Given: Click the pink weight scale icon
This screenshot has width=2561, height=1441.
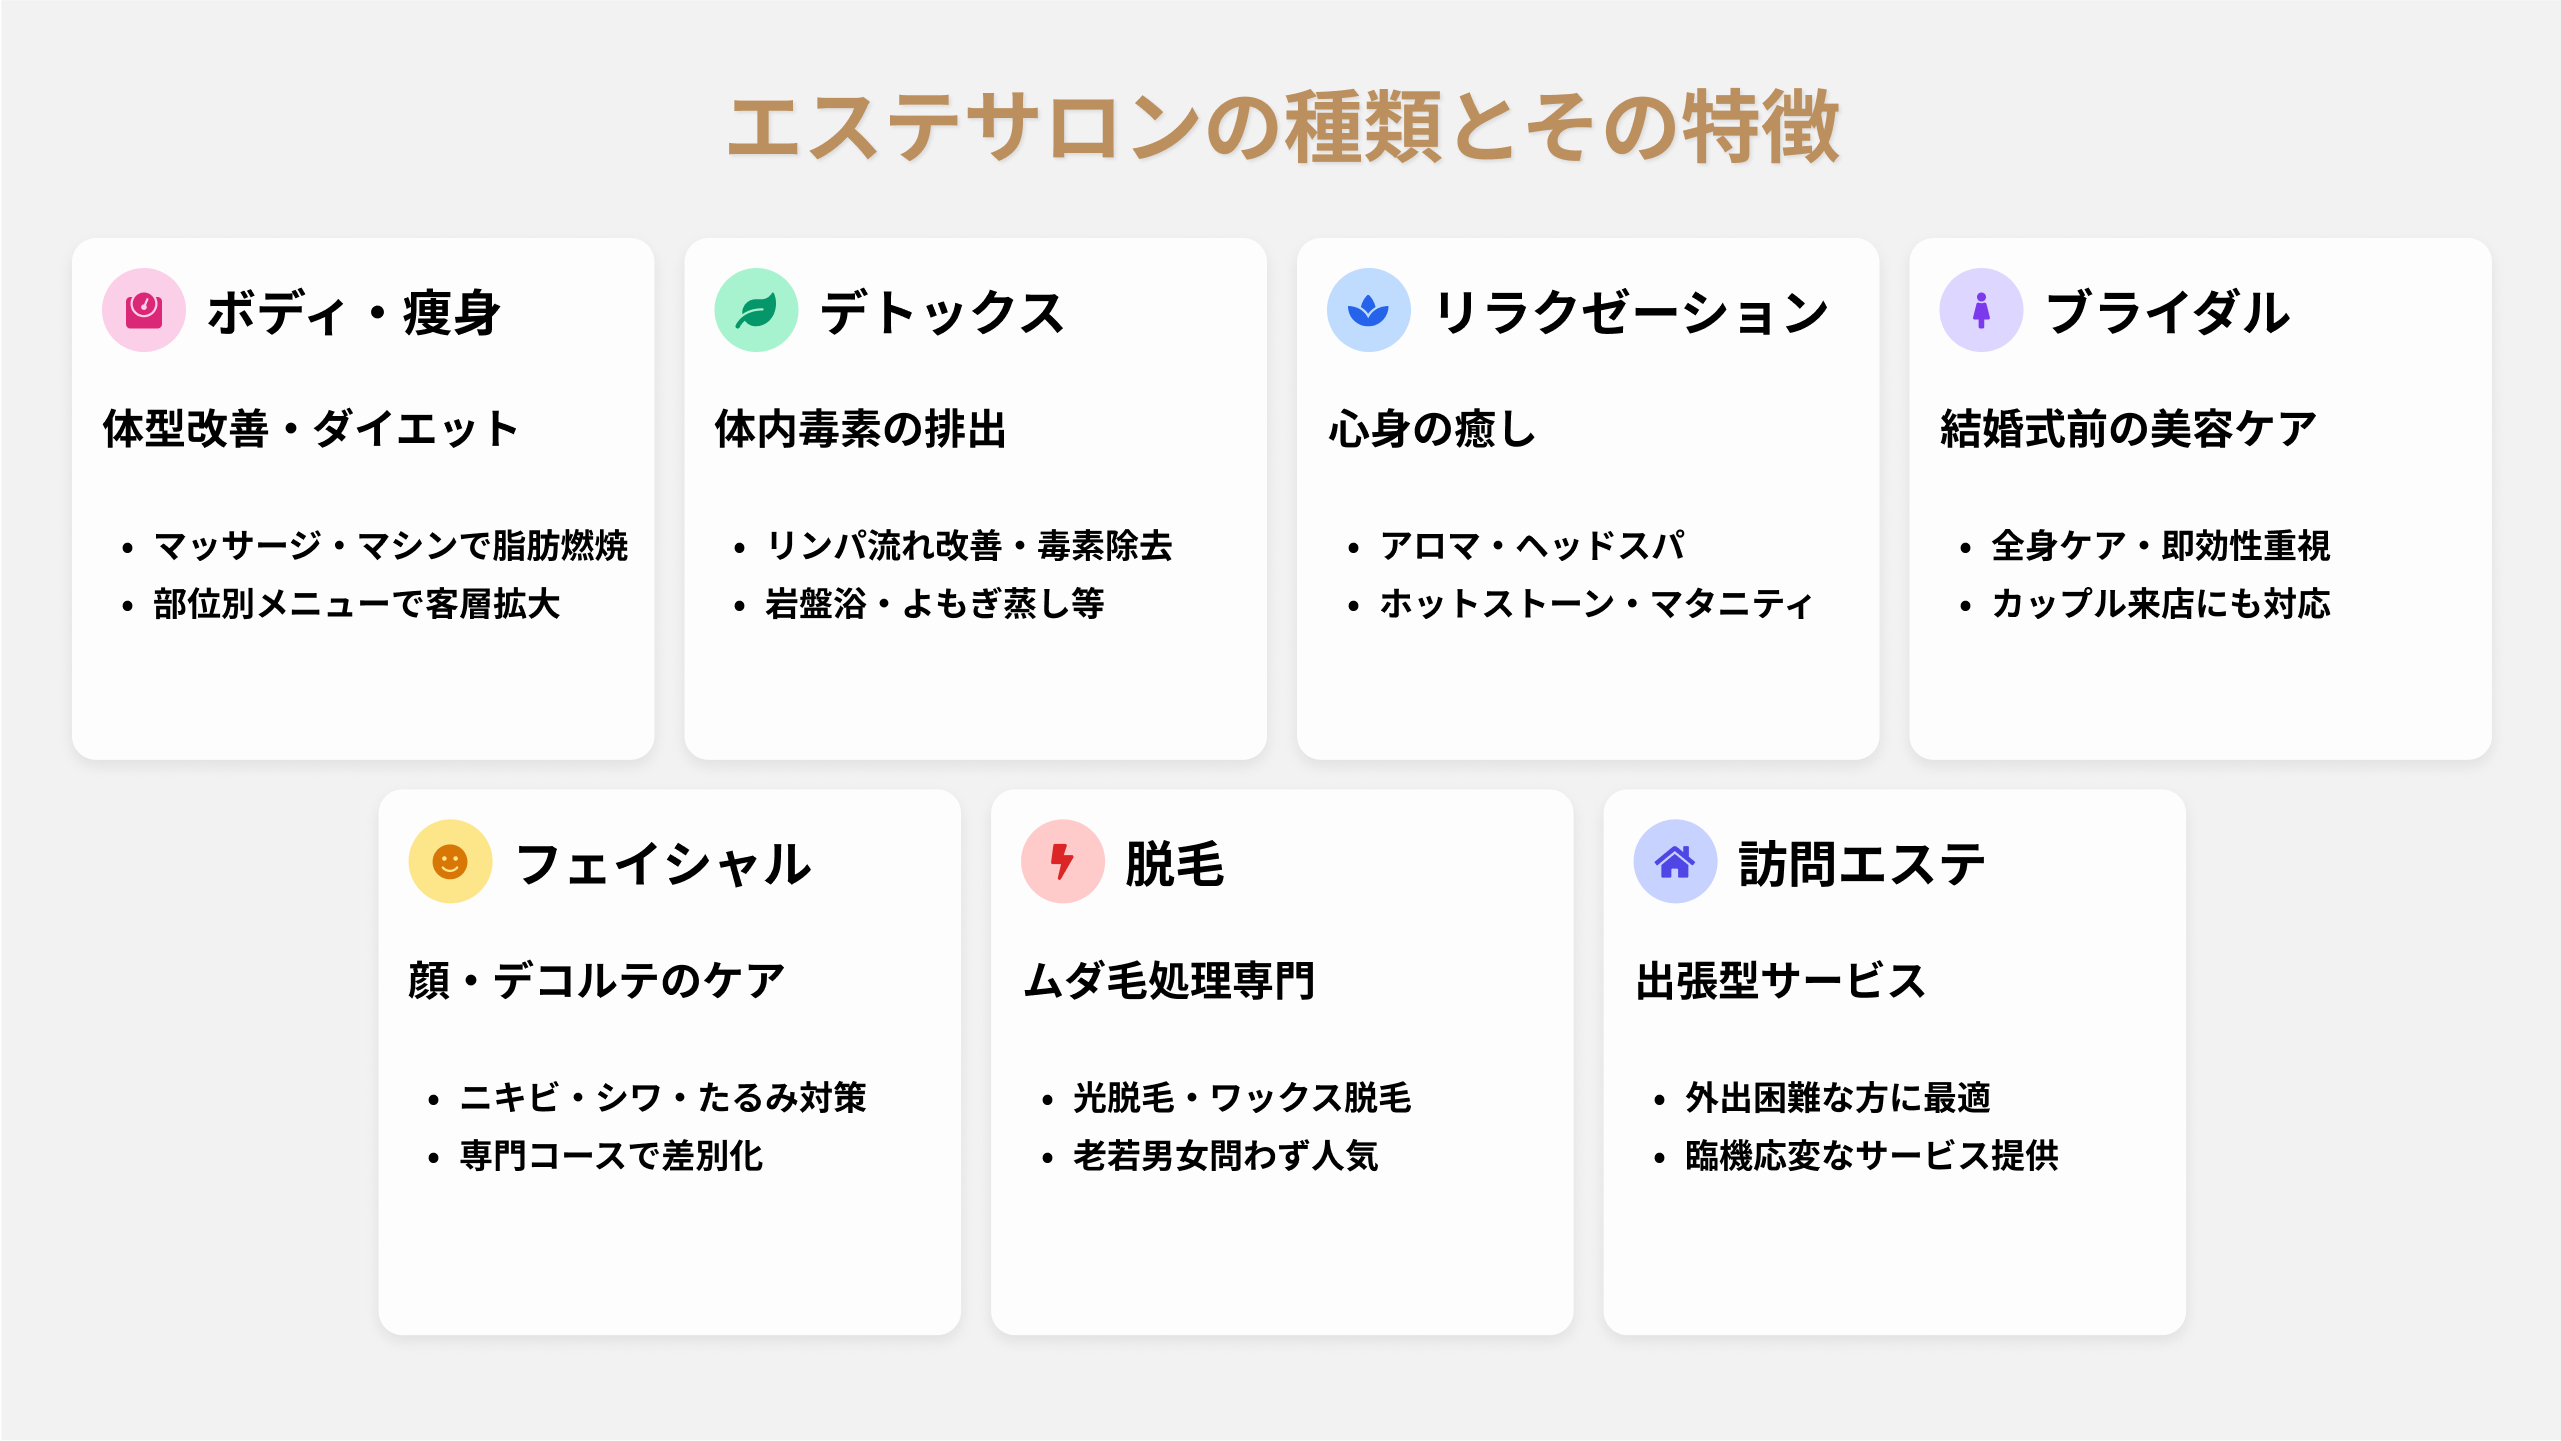Looking at the screenshot, I should point(144,310).
